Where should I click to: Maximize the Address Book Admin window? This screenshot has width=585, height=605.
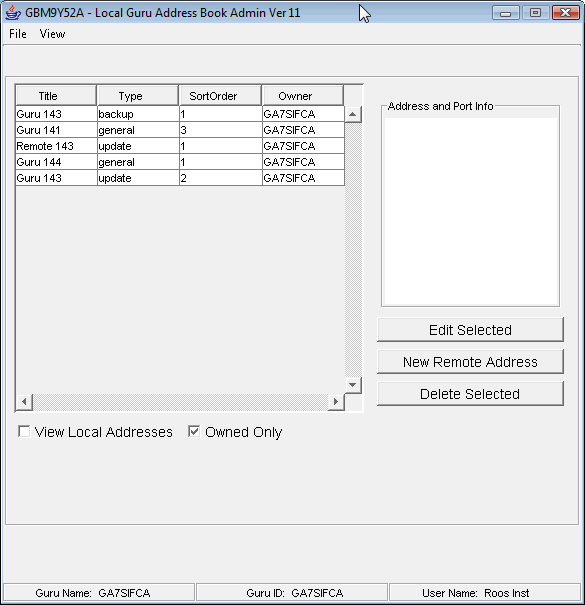click(535, 13)
